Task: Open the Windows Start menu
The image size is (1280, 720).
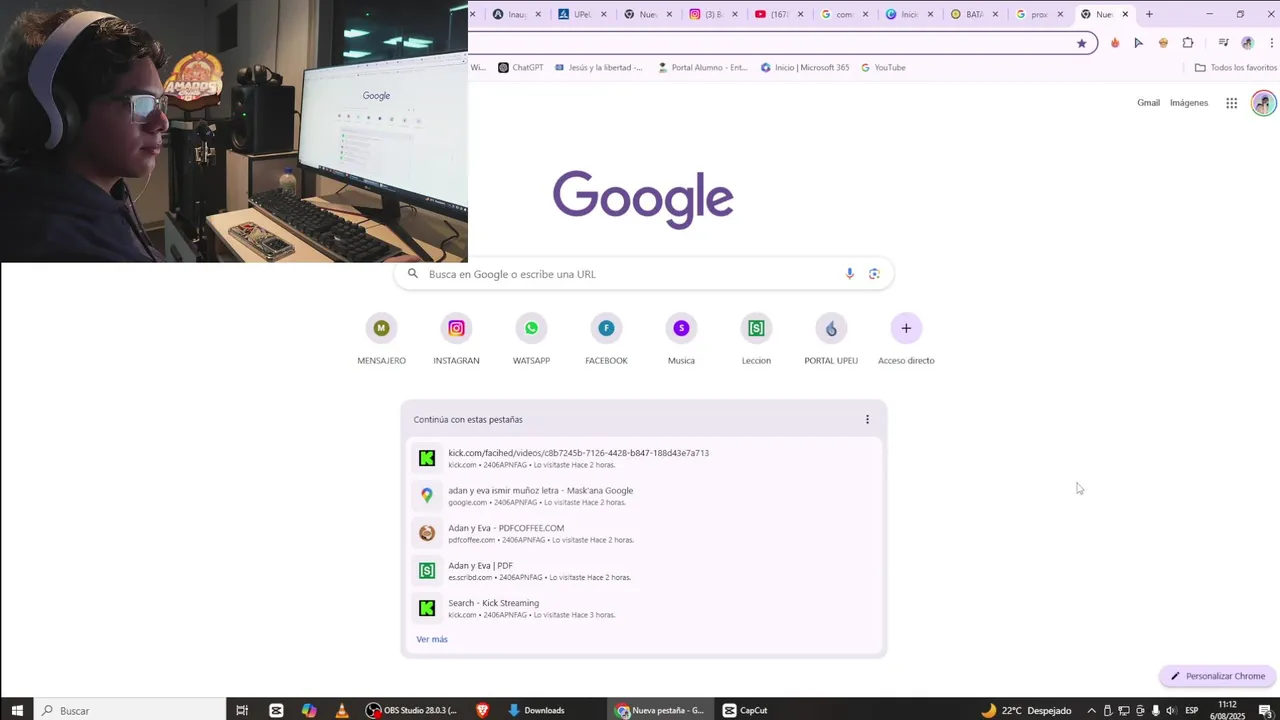Action: click(x=17, y=710)
